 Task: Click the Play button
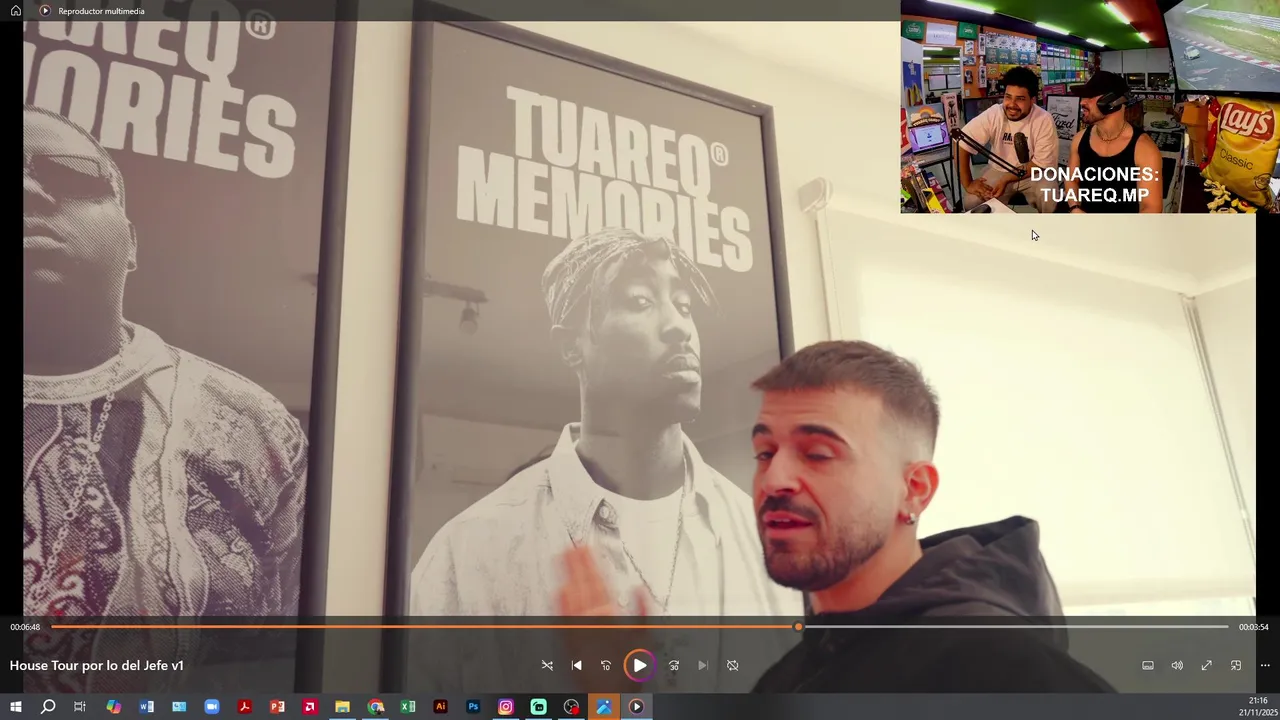click(639, 665)
